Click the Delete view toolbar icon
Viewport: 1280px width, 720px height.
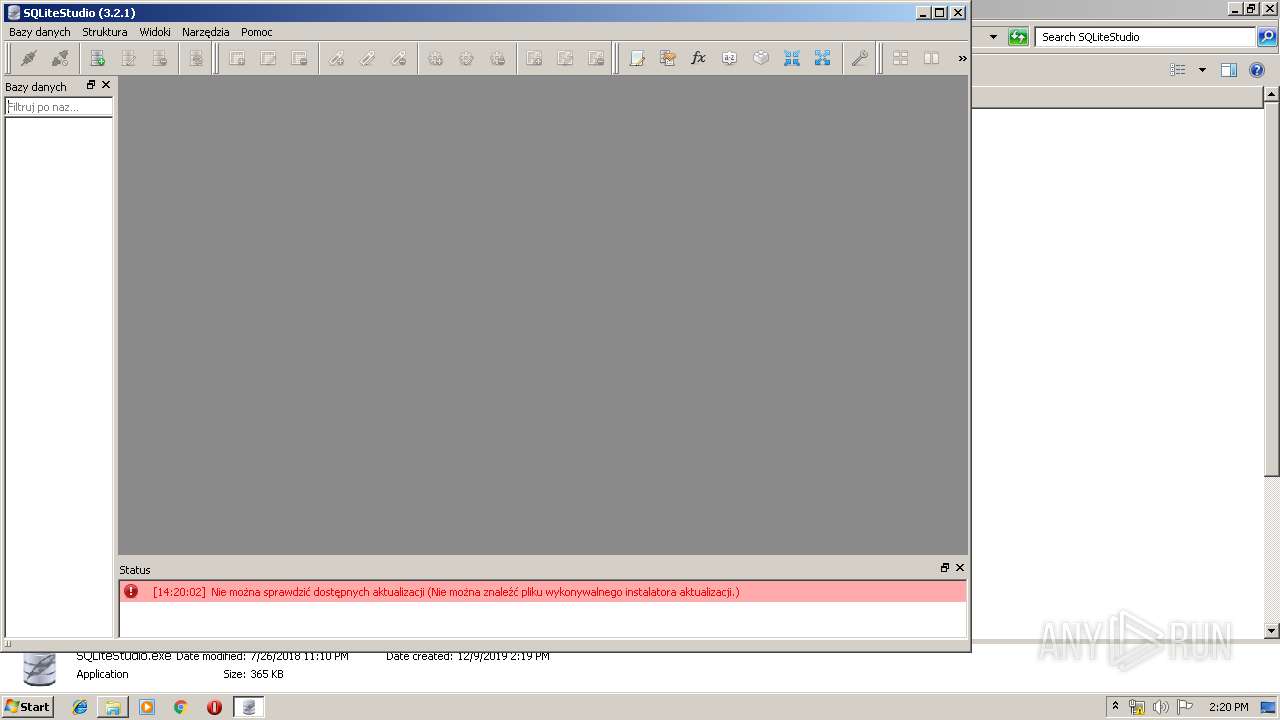[x=596, y=59]
